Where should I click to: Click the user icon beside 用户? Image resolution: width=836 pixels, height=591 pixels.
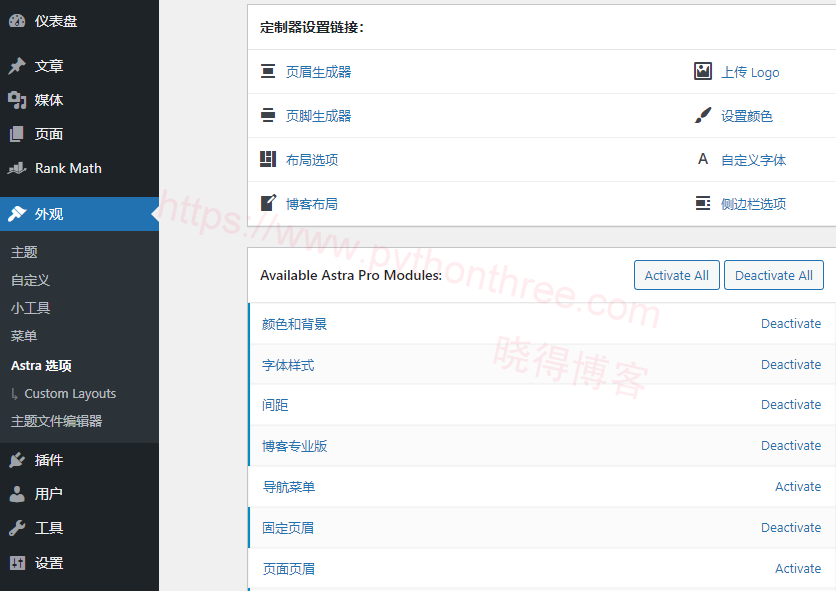click(17, 494)
